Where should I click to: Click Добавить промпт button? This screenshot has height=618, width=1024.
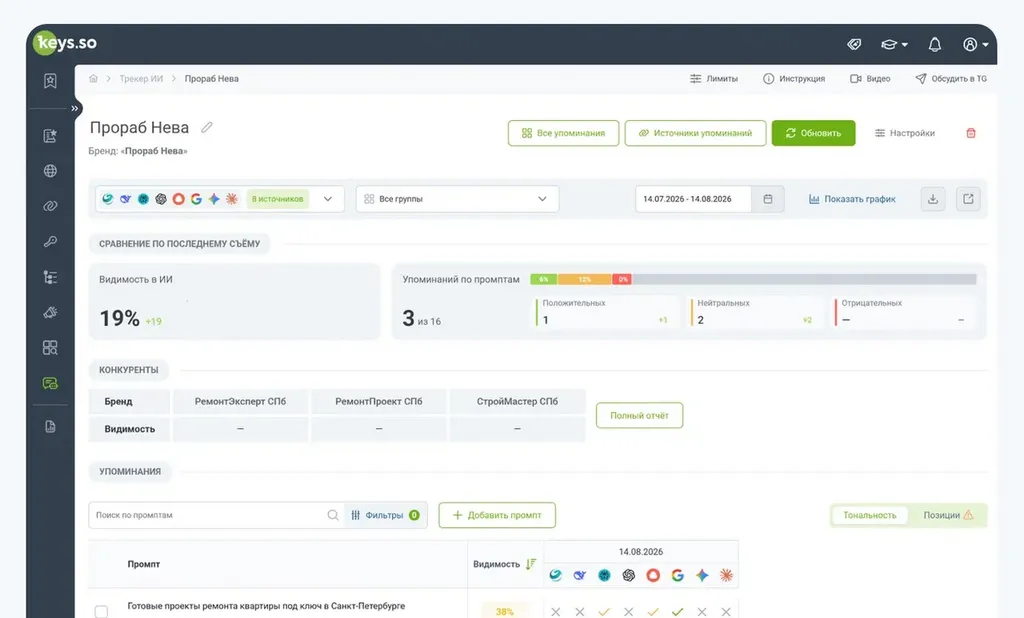point(497,515)
